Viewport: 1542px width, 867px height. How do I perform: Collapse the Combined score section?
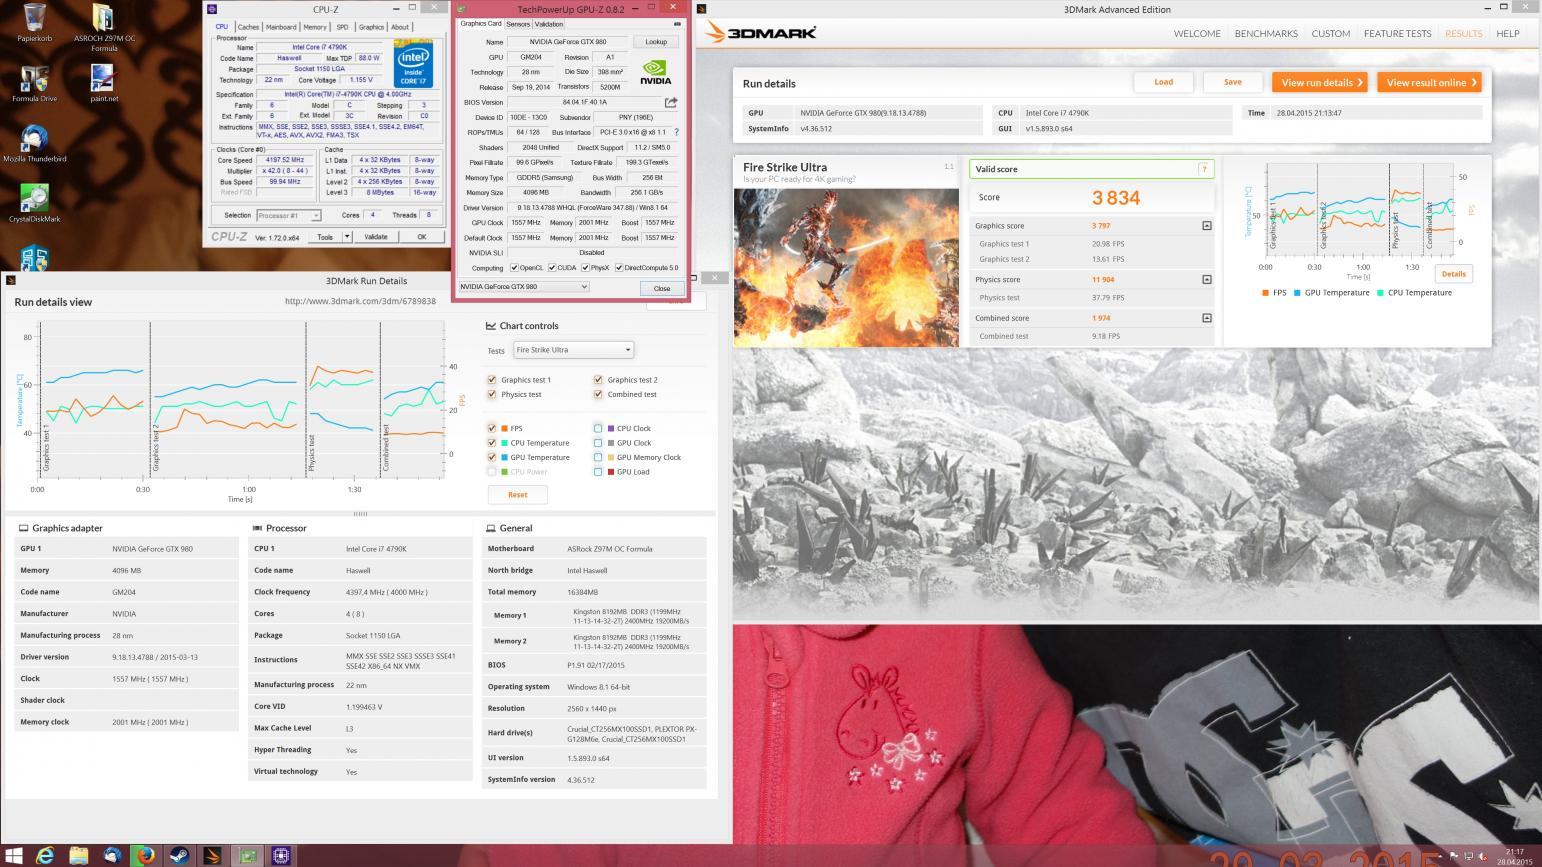(1206, 318)
